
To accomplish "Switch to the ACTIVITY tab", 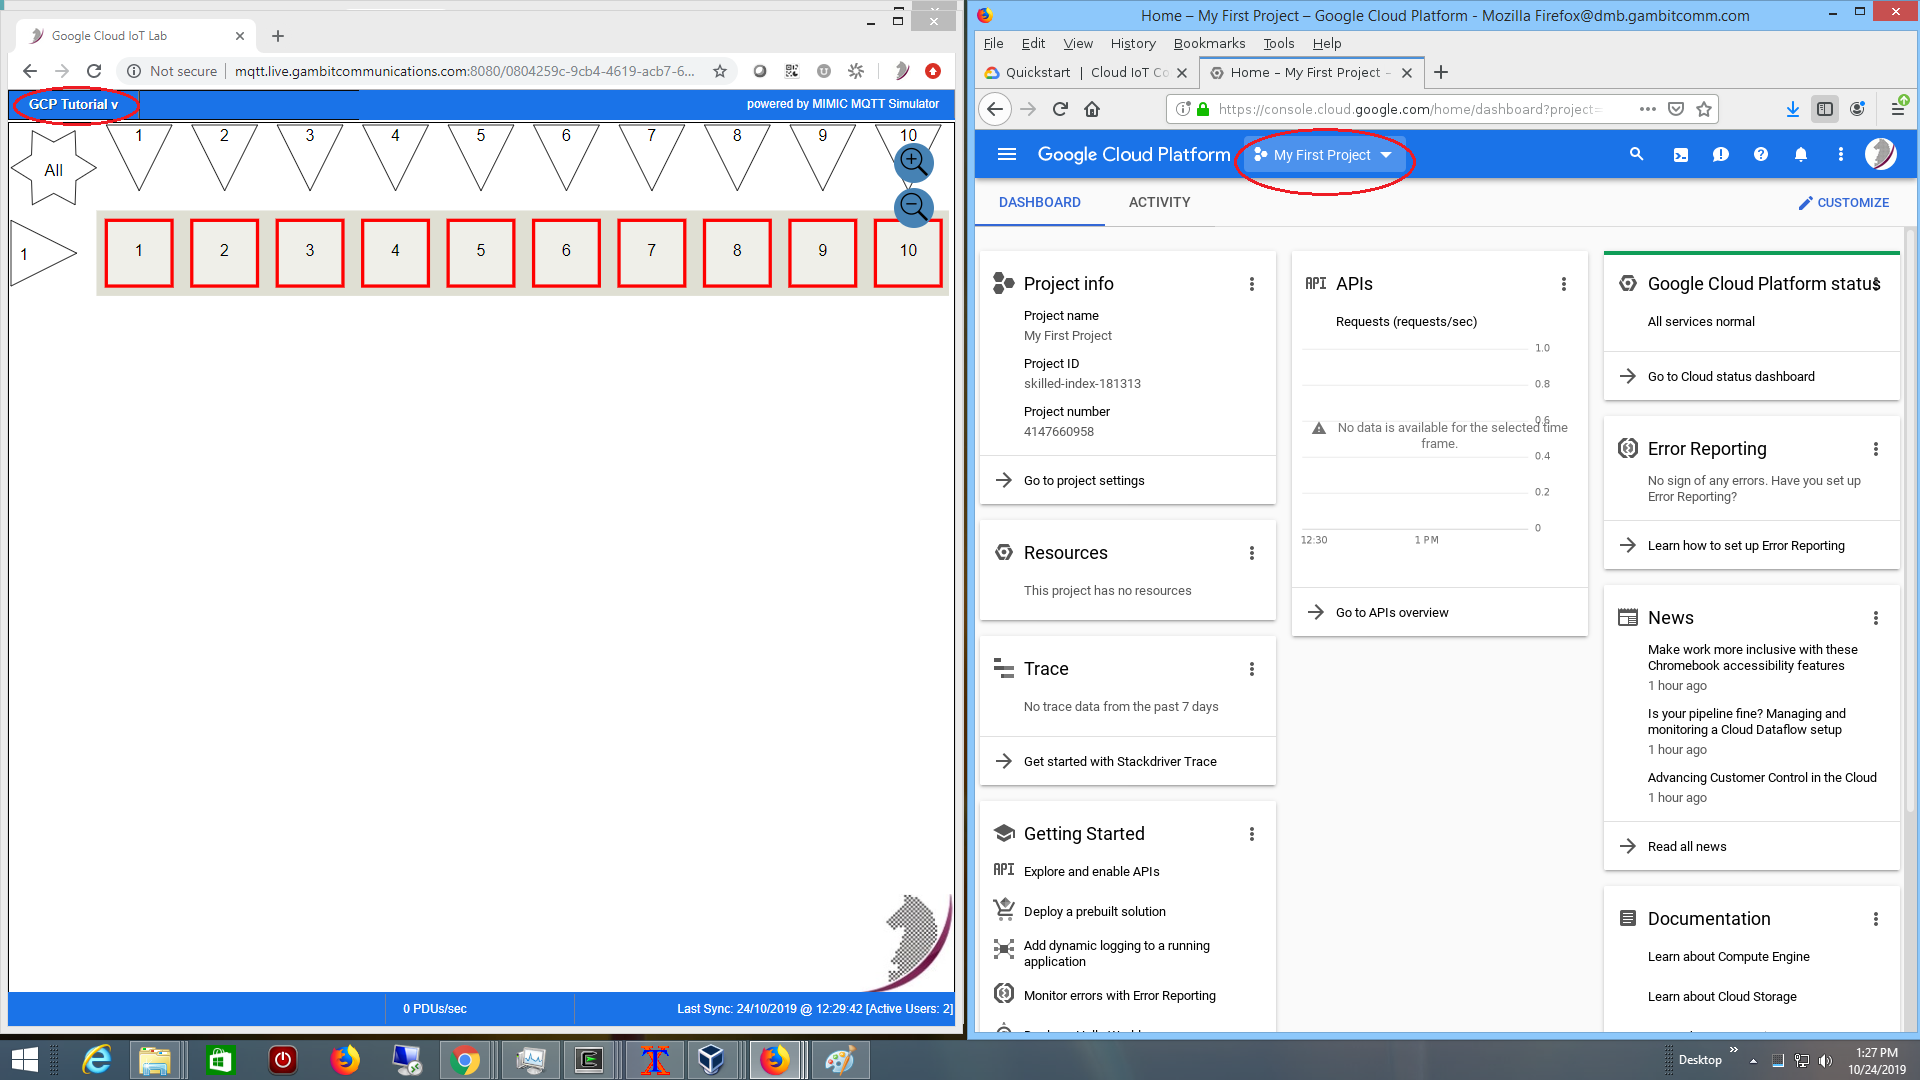I will click(x=1160, y=202).
